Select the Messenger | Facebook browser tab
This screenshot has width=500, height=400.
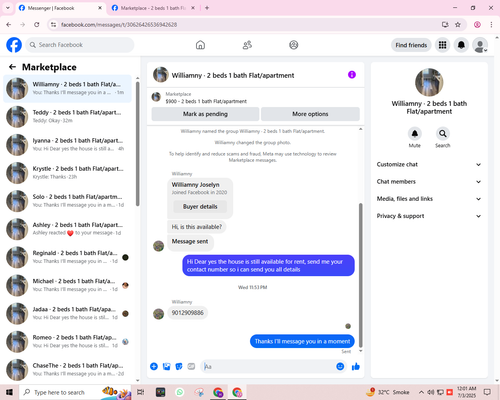pyautogui.click(x=60, y=8)
